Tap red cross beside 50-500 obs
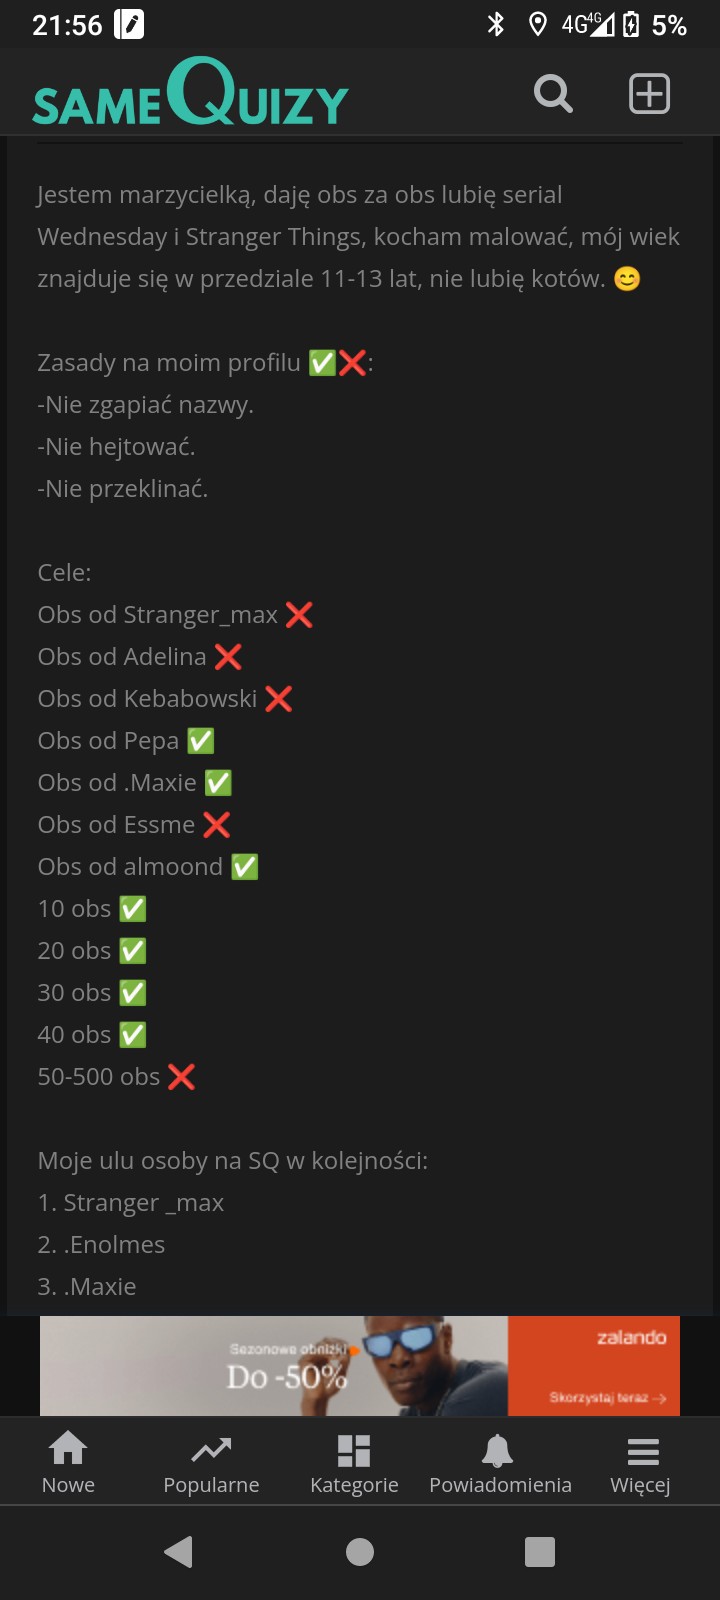This screenshot has width=720, height=1600. coord(181,1077)
